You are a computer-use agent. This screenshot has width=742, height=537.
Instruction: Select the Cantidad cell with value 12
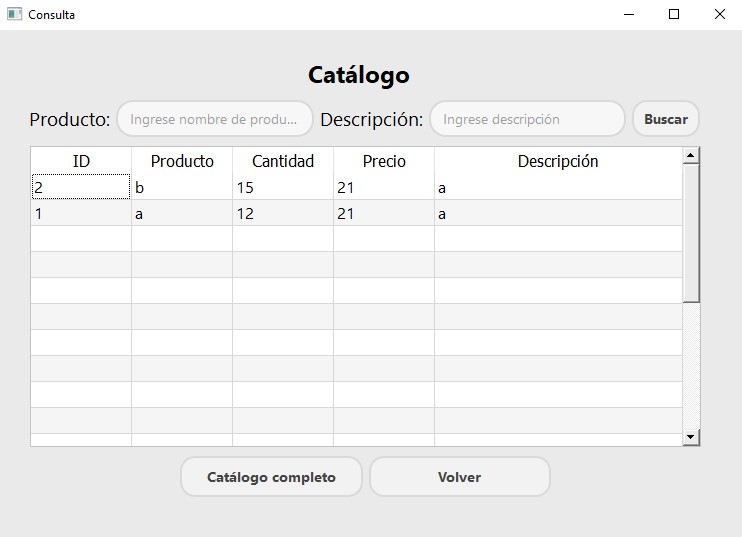coord(283,213)
